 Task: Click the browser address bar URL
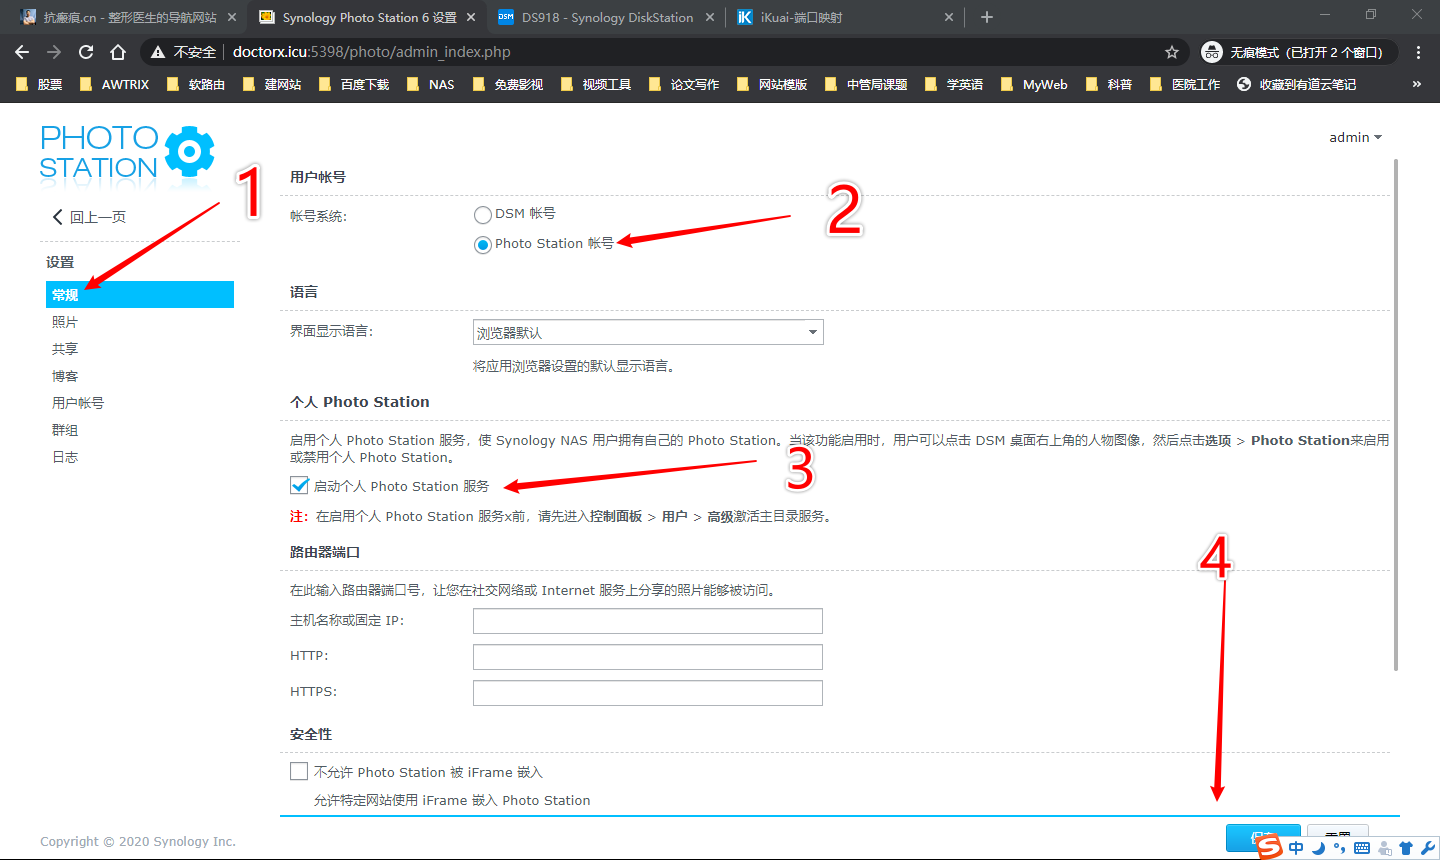[x=372, y=52]
